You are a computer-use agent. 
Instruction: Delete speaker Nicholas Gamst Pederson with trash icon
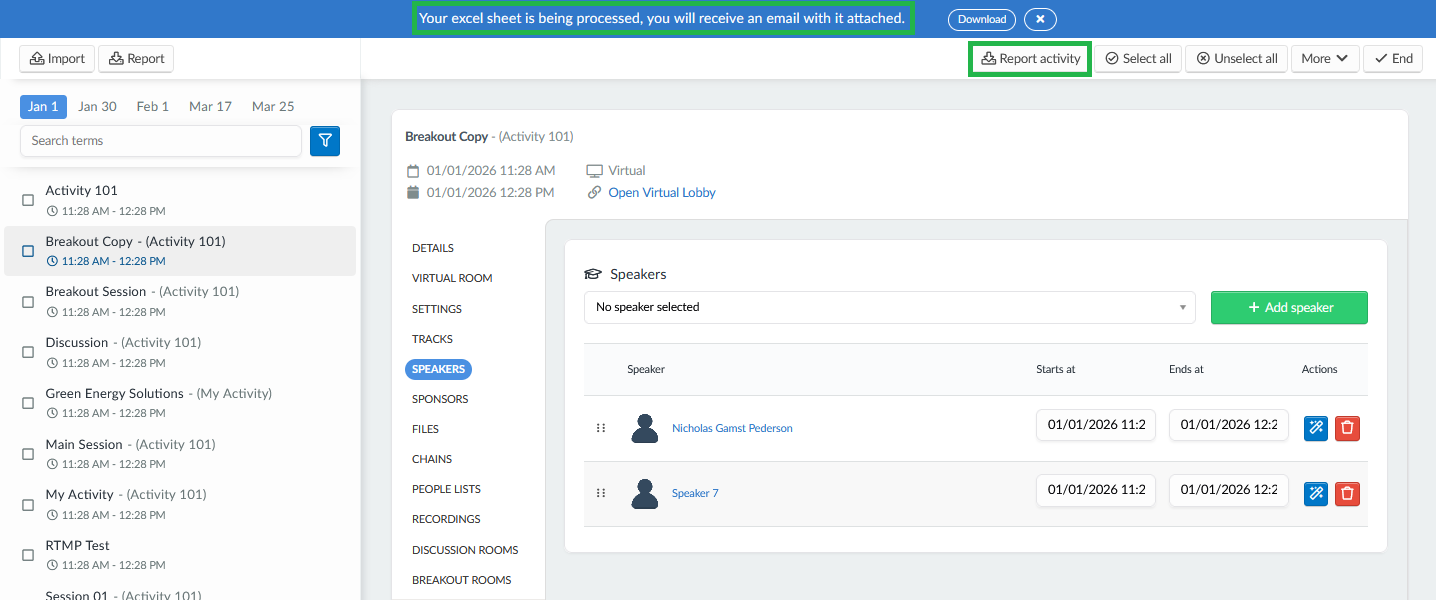pyautogui.click(x=1347, y=428)
